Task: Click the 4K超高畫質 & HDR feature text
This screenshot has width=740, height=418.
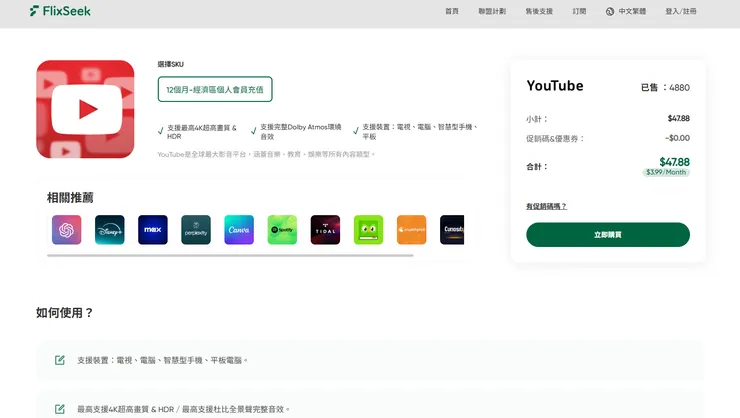Action: click(x=202, y=132)
